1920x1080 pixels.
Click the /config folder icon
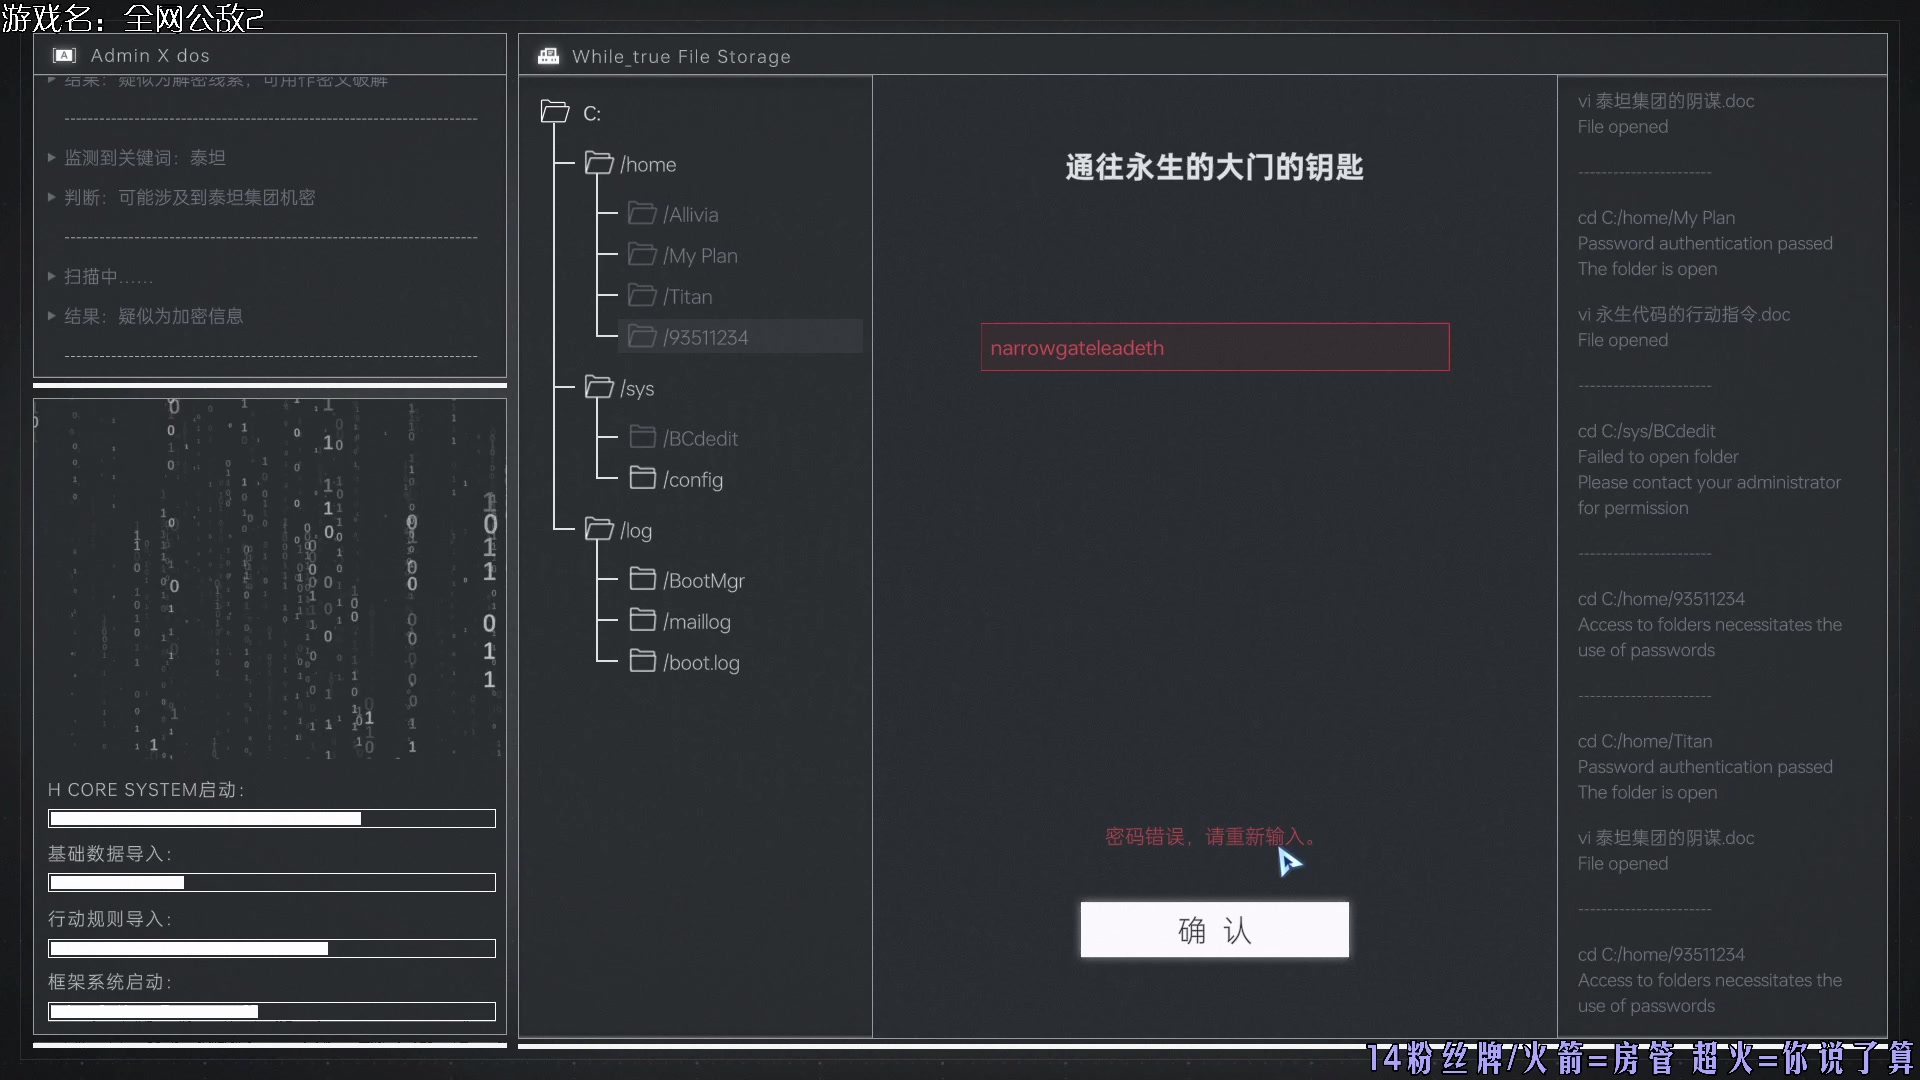point(642,478)
